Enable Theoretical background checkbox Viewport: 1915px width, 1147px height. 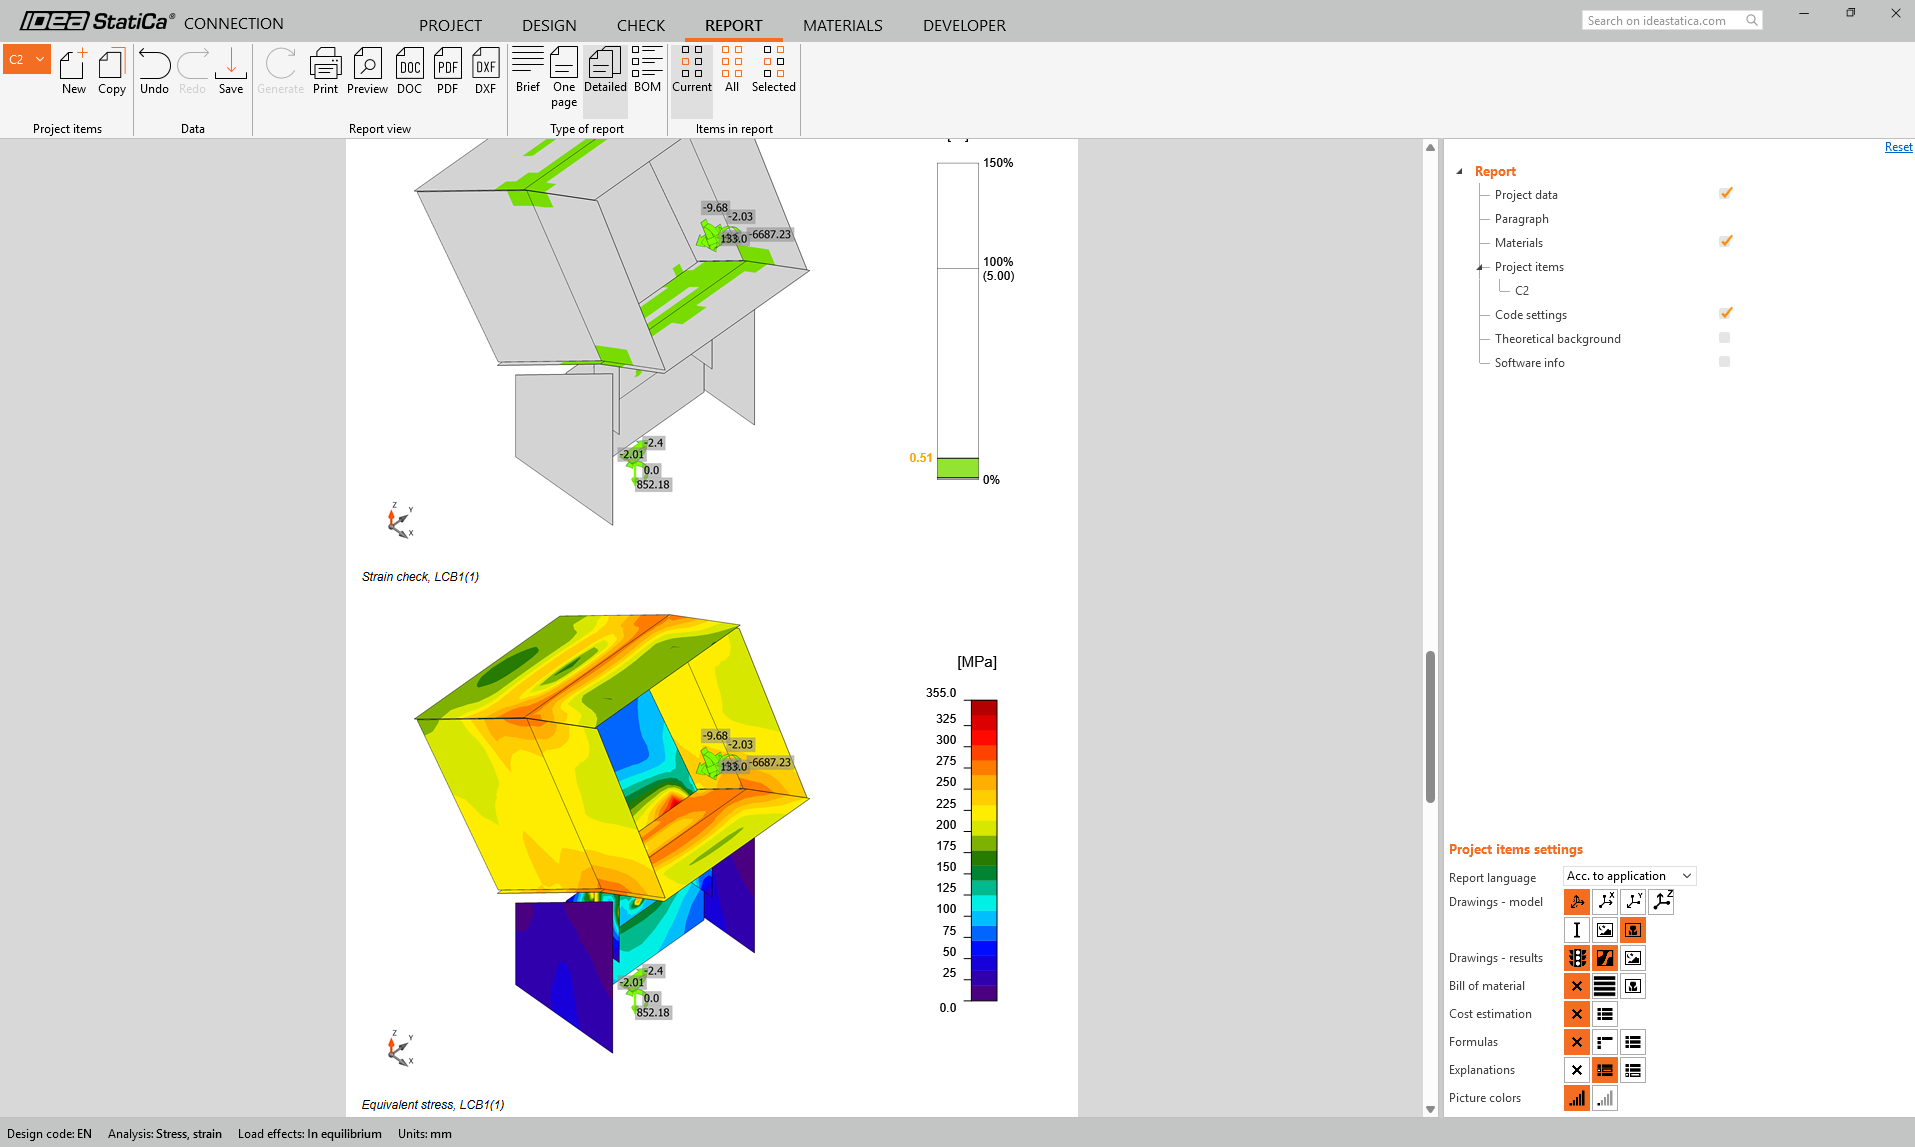point(1724,338)
